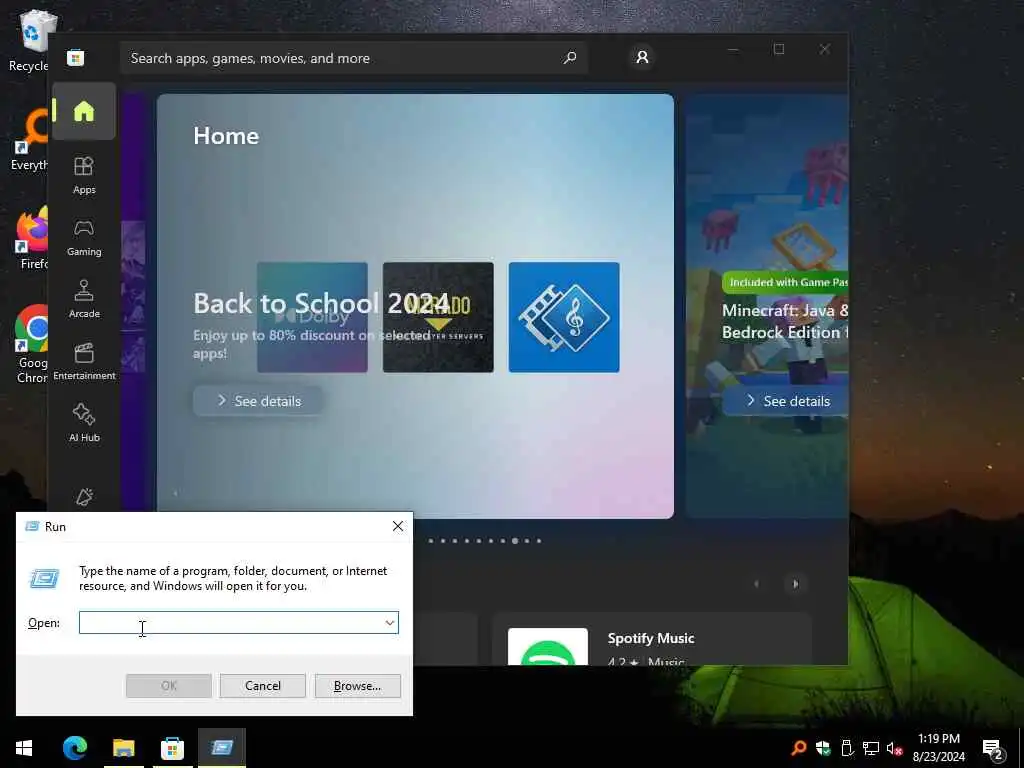Open Dolby app tile in banner
The height and width of the screenshot is (768, 1024).
tap(312, 317)
